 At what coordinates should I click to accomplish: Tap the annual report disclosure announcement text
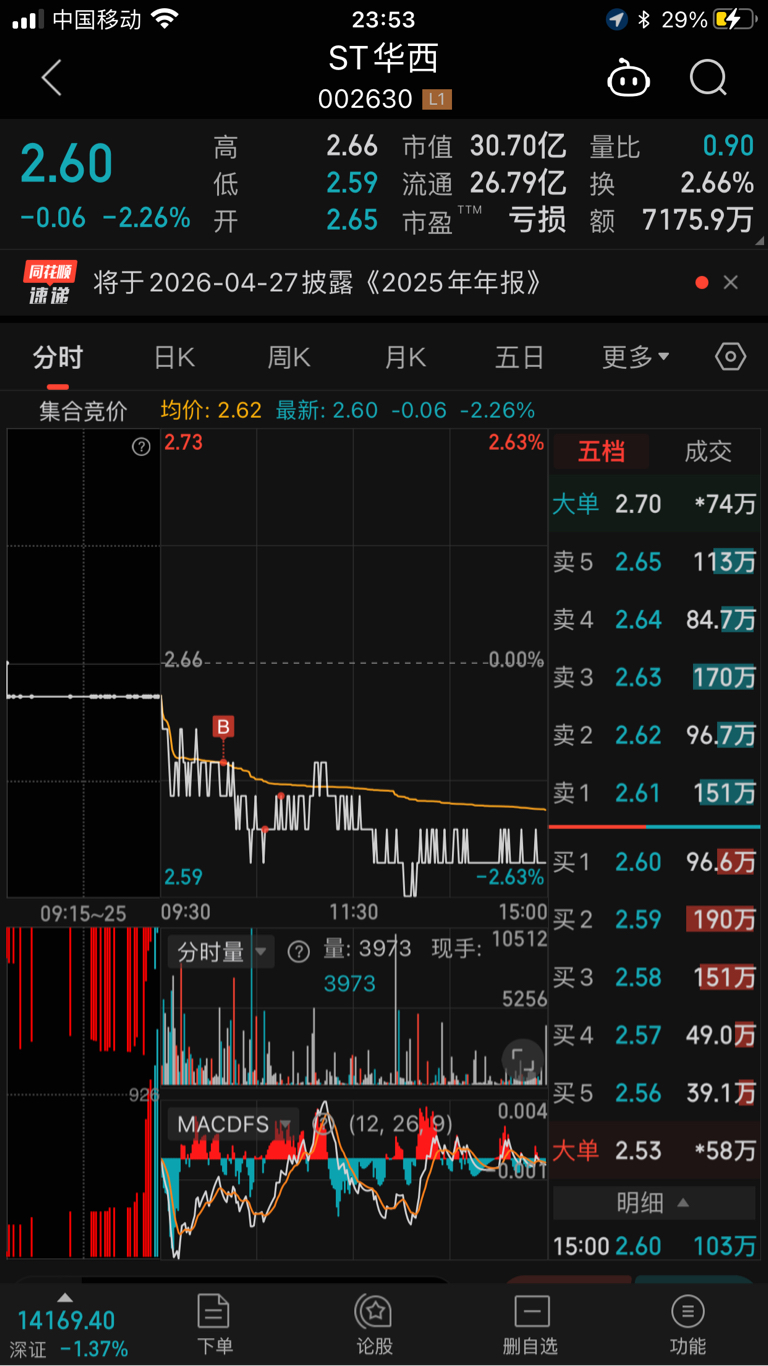pos(318,283)
